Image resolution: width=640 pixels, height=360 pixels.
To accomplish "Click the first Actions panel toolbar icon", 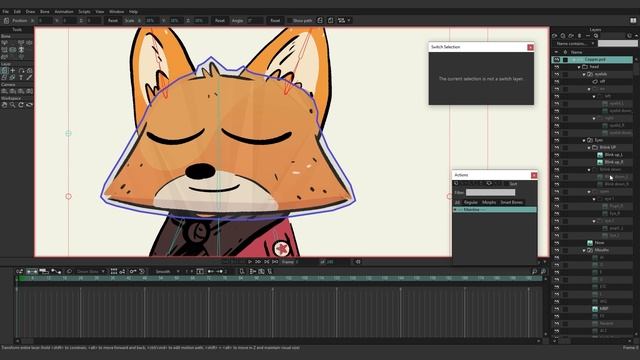I will point(456,184).
